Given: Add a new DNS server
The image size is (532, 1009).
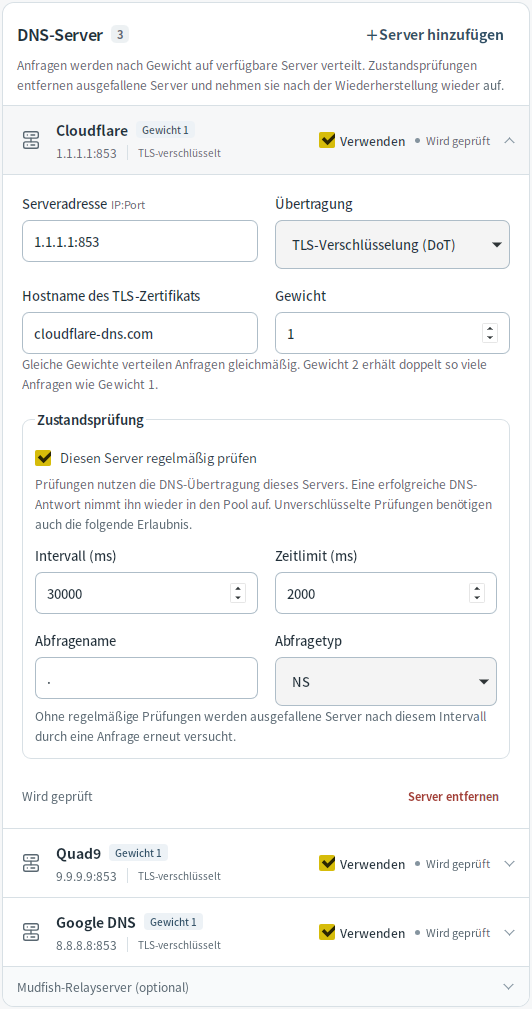Looking at the screenshot, I should (434, 35).
